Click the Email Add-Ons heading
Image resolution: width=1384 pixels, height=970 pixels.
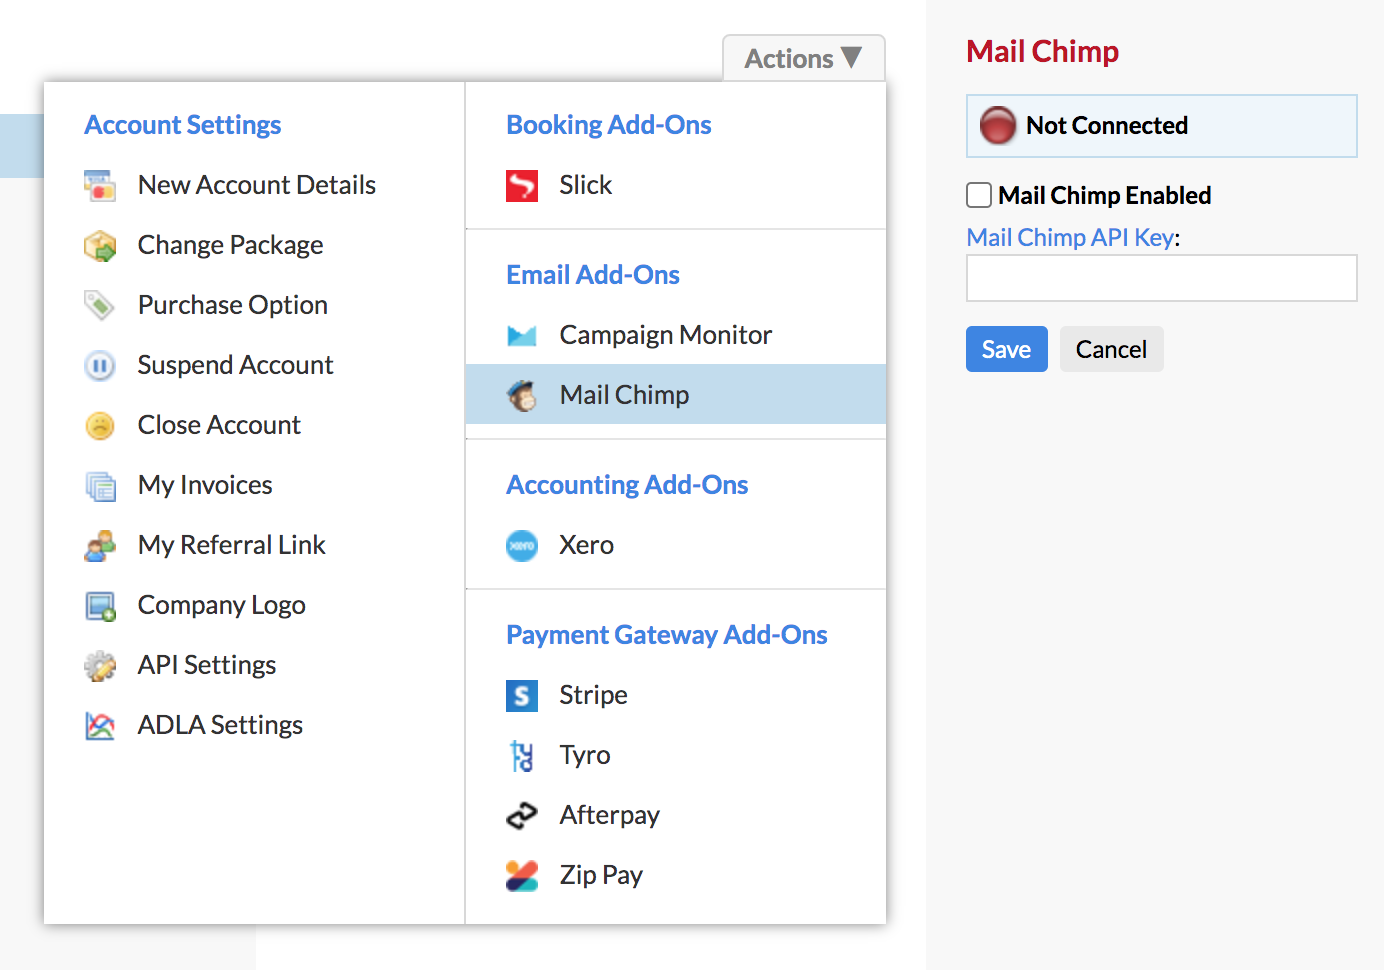(x=593, y=275)
